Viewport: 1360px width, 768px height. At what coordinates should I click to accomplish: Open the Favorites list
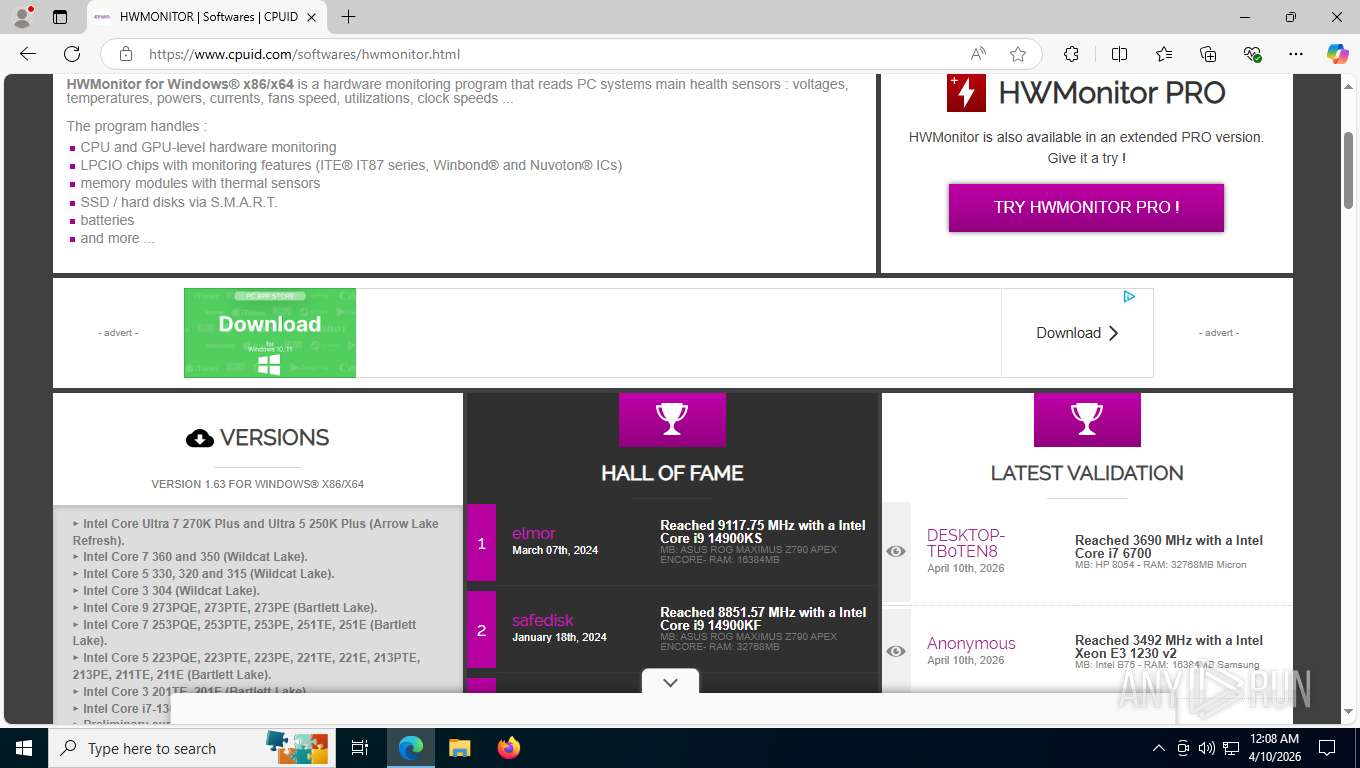(x=1164, y=54)
